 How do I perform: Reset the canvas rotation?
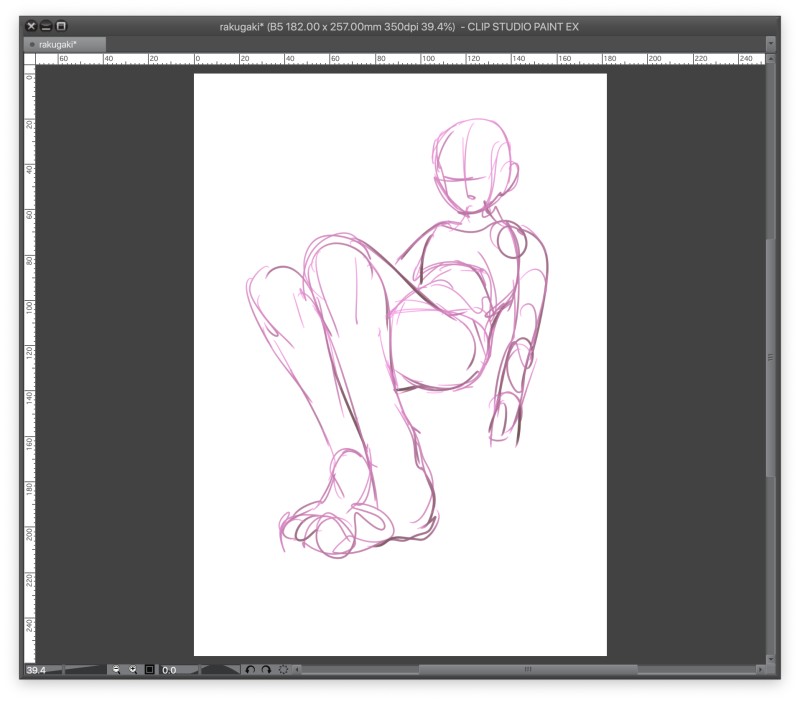(x=283, y=669)
